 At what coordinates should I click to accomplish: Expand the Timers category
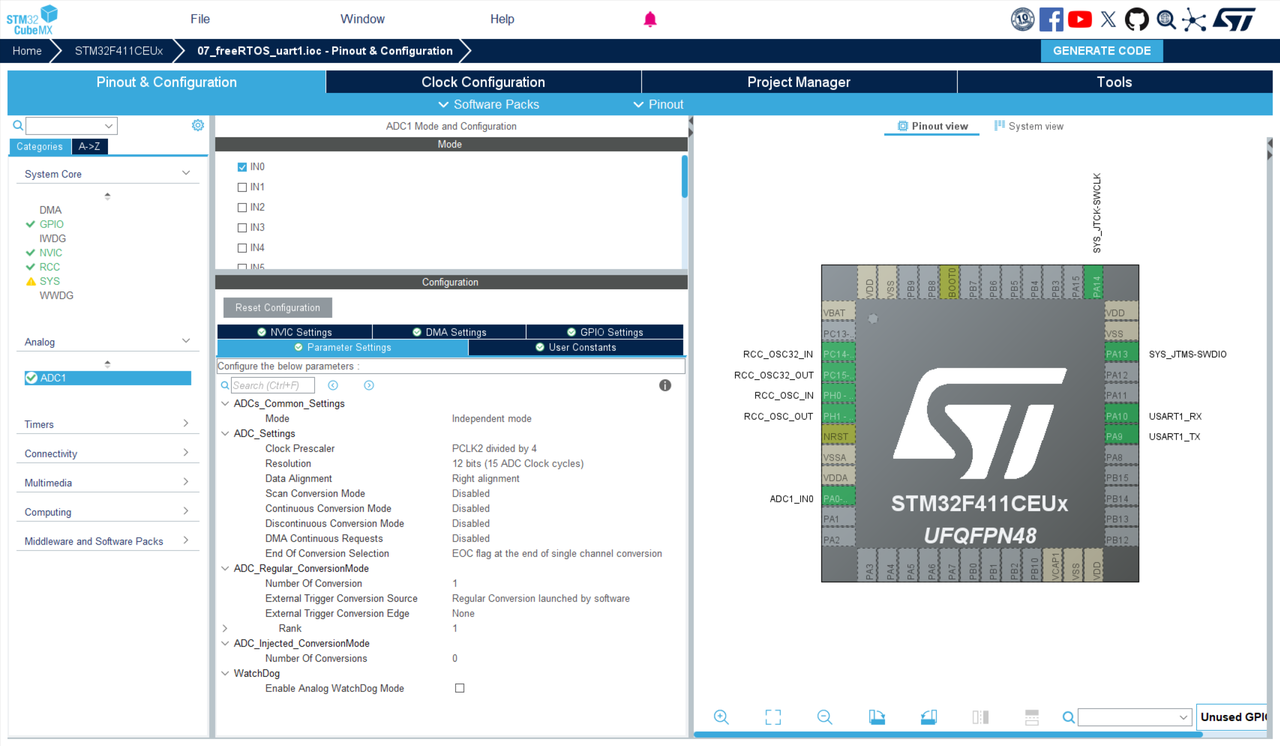[186, 424]
